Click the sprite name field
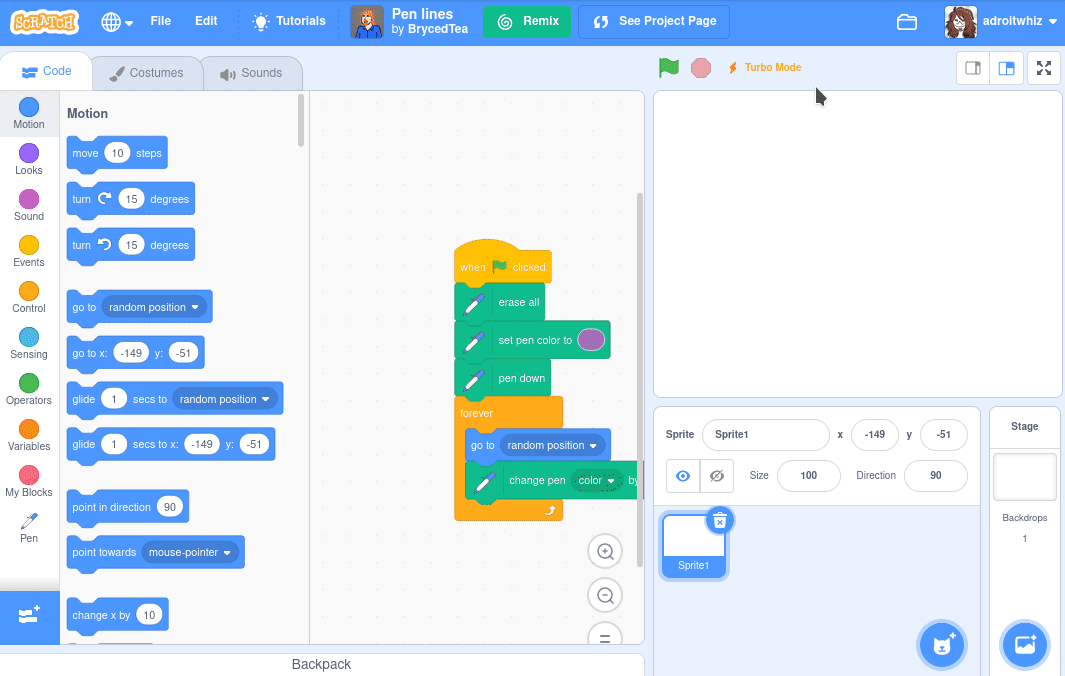Image resolution: width=1065 pixels, height=676 pixels. (x=765, y=435)
